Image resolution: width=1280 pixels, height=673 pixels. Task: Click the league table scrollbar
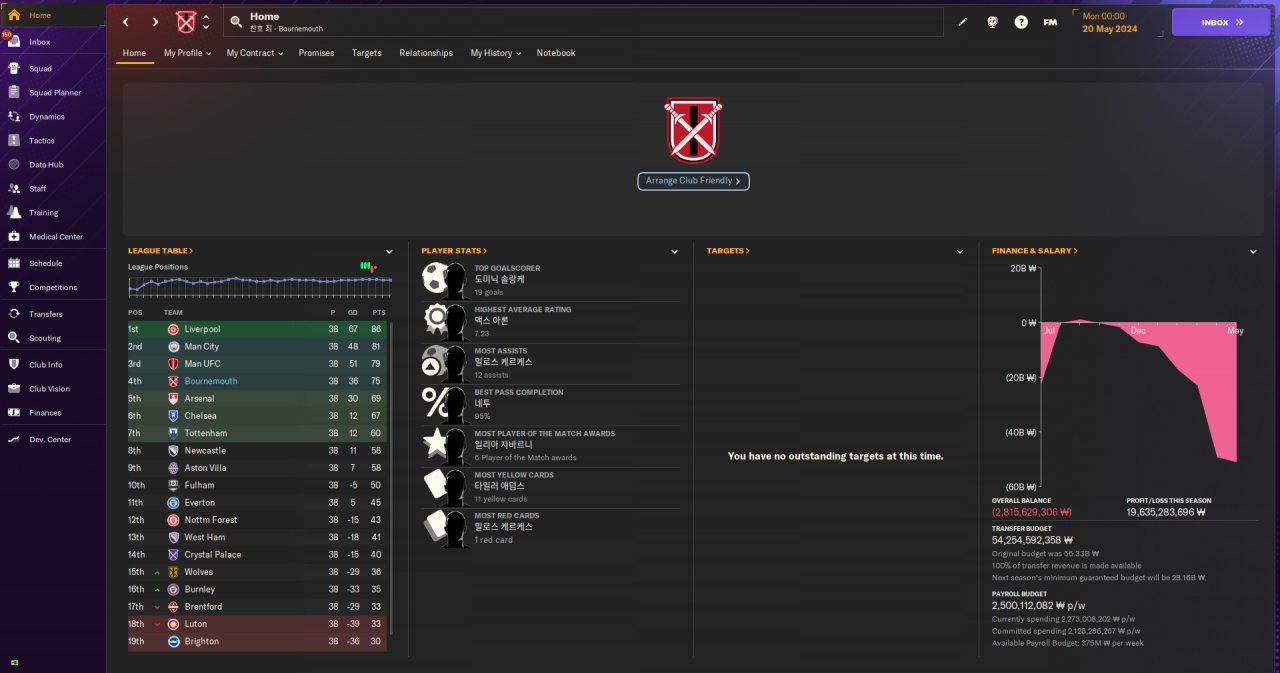pos(391,477)
